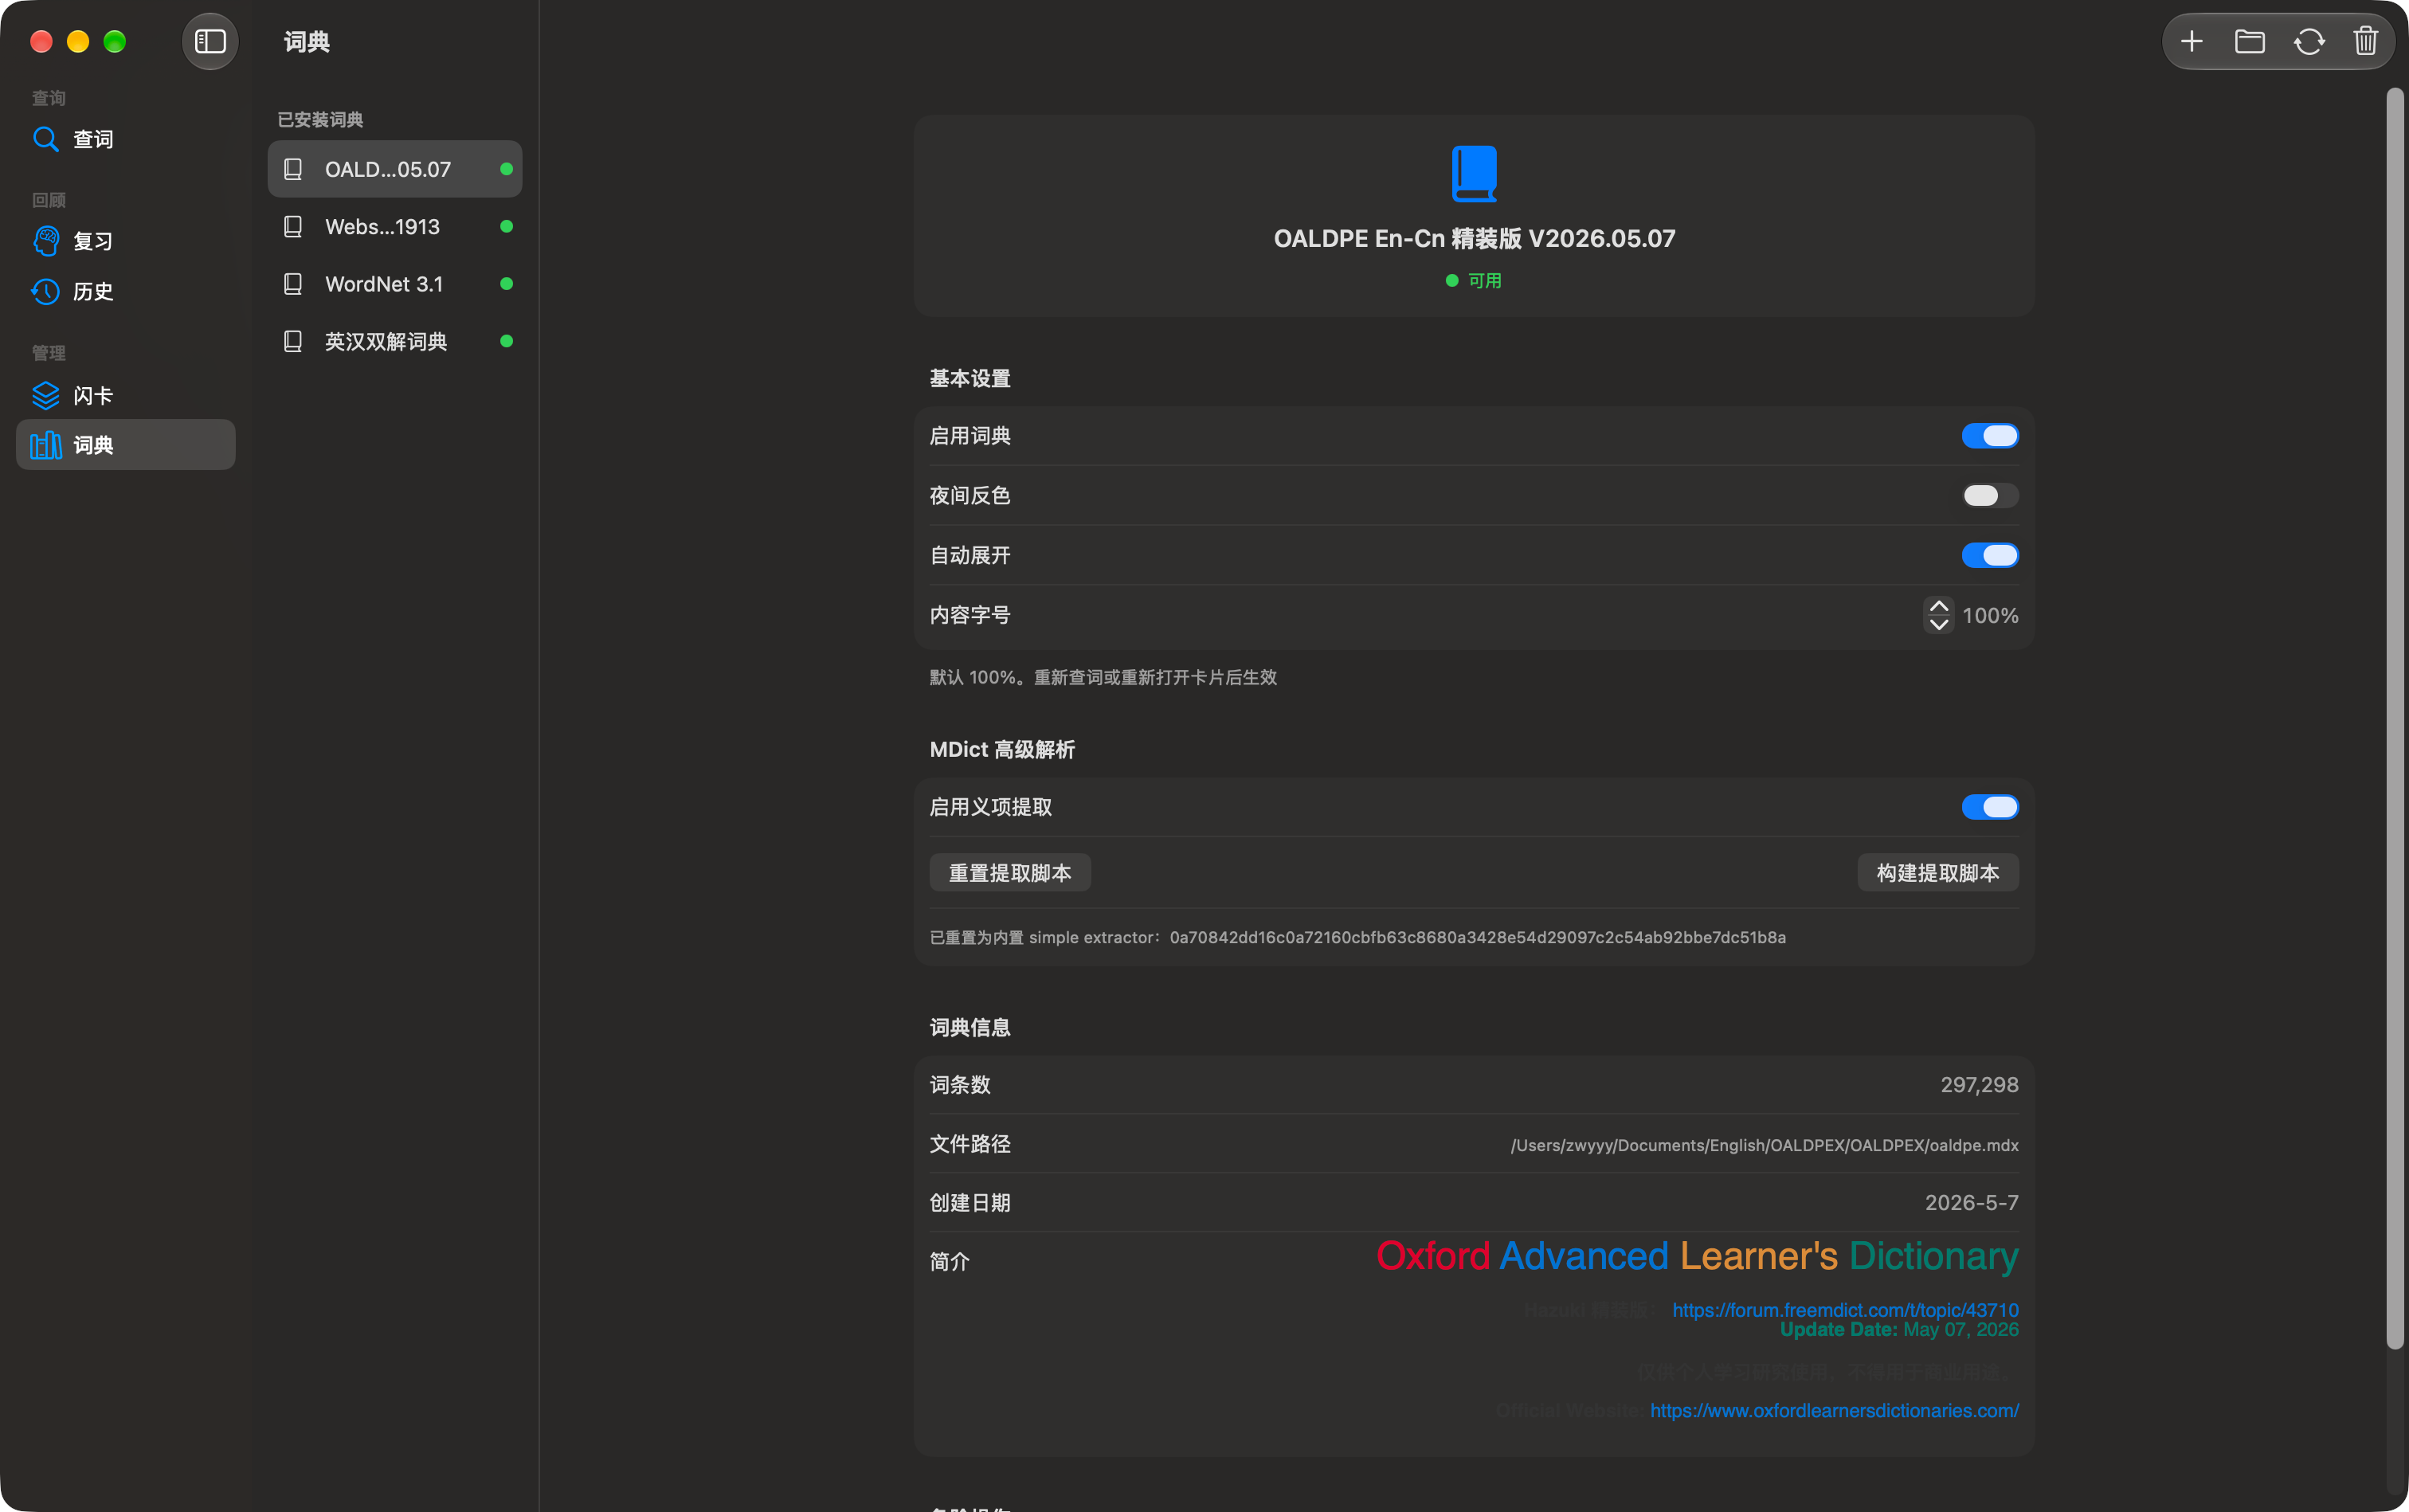Image resolution: width=2409 pixels, height=1512 pixels.
Task: Click the 重置提取脚本 button
Action: [x=1010, y=873]
